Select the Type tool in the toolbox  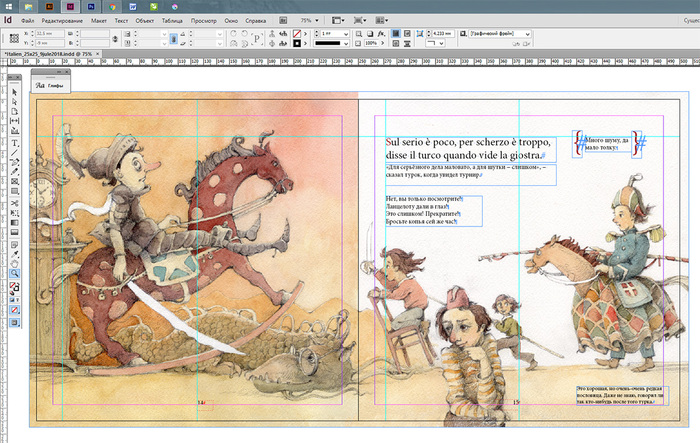point(15,142)
